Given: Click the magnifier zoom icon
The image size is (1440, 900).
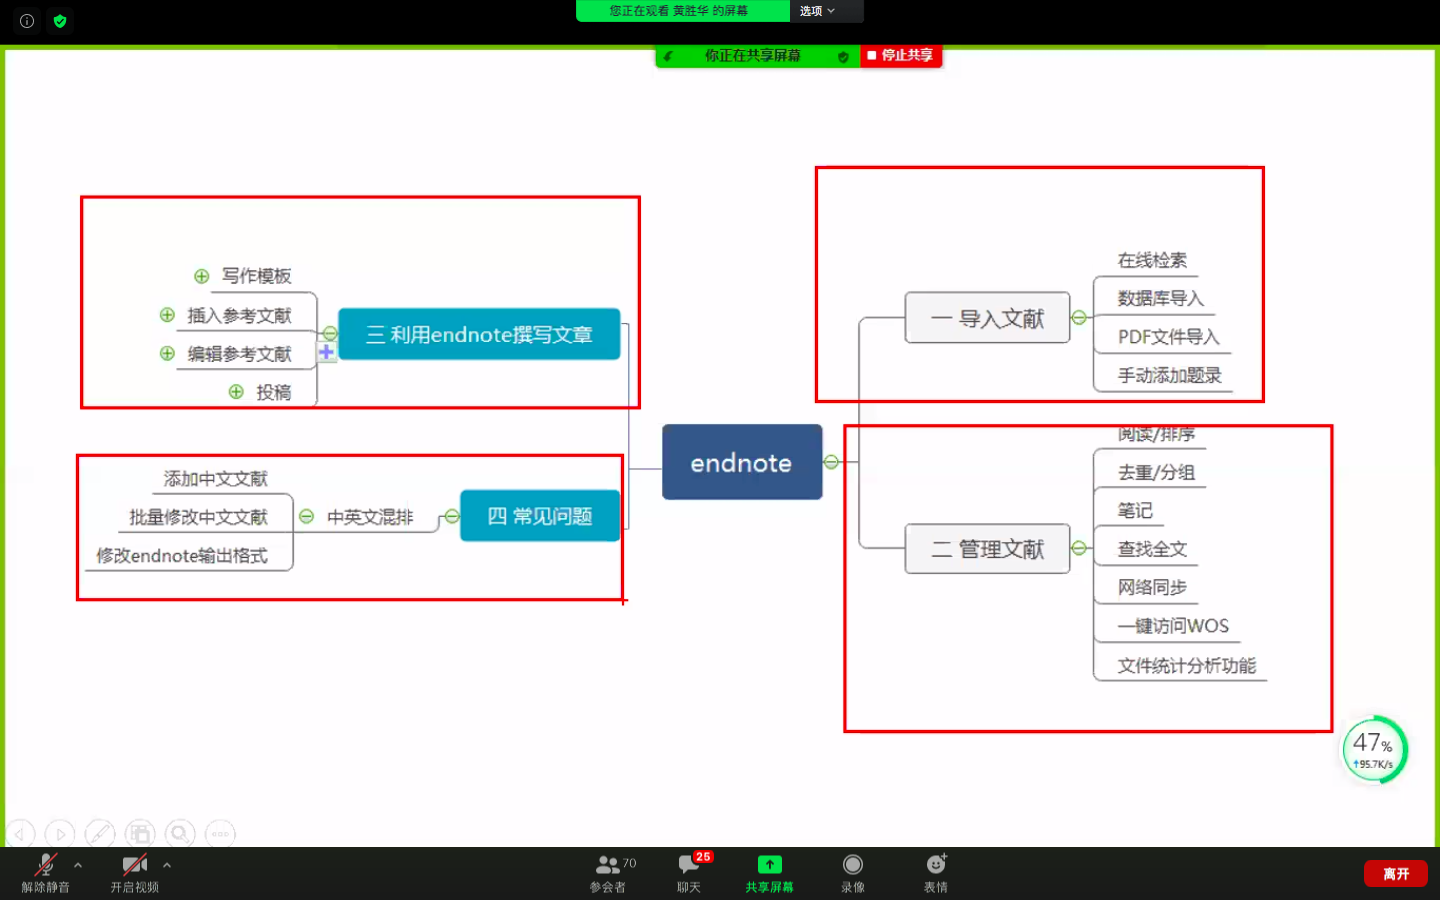Looking at the screenshot, I should tap(180, 833).
